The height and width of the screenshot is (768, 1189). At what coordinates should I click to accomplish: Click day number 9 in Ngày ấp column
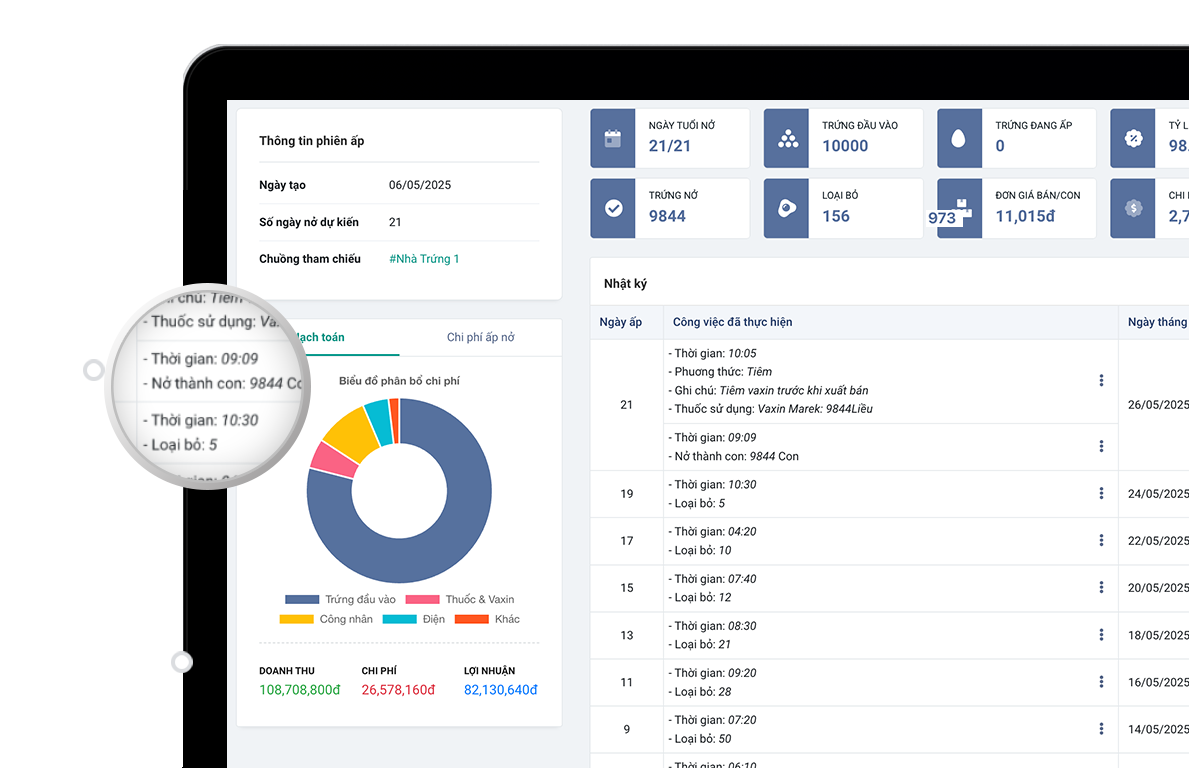tap(626, 729)
